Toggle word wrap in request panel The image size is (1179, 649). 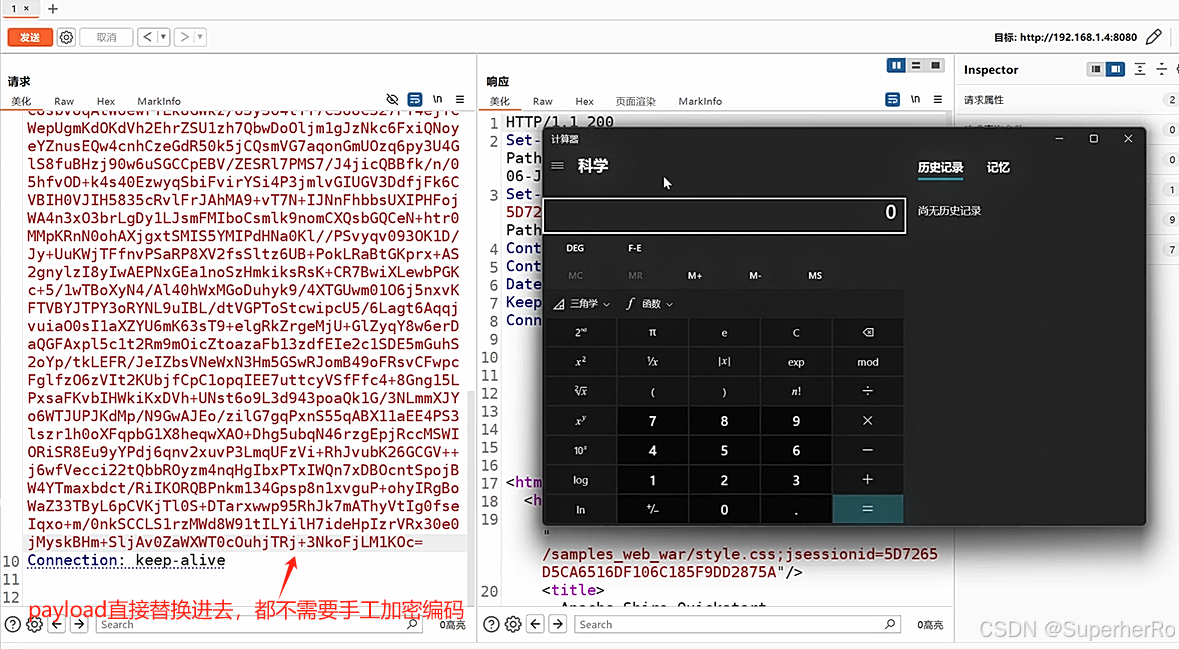414,99
